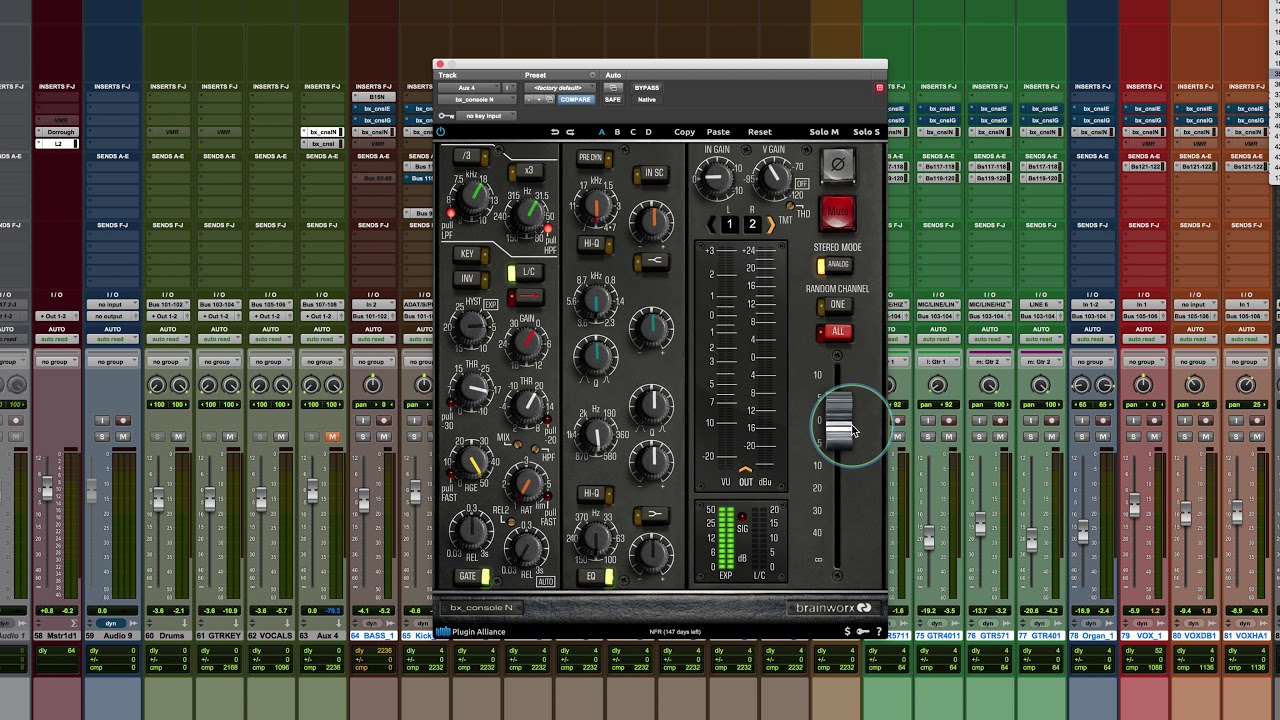
Task: Click the Reset button
Action: click(760, 132)
